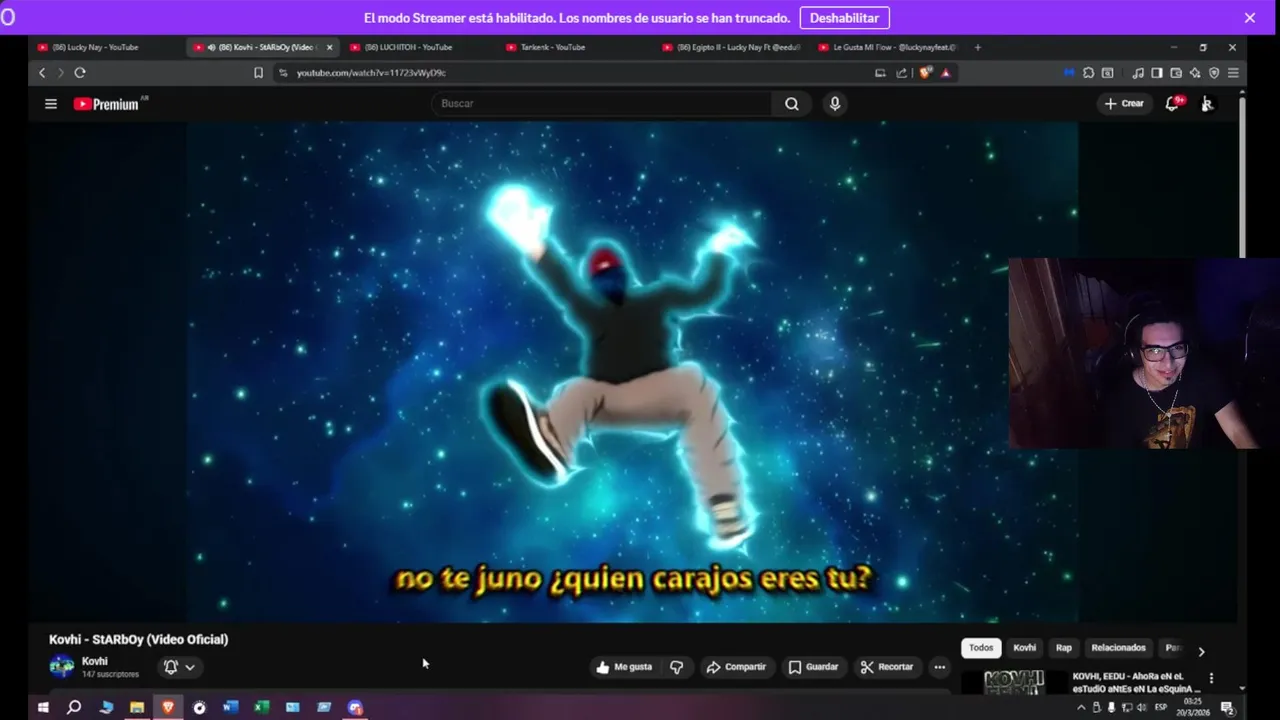This screenshot has width=1280, height=720.
Task: Open KOVHI, EEDU recommended video thumbnail
Action: tap(1013, 682)
